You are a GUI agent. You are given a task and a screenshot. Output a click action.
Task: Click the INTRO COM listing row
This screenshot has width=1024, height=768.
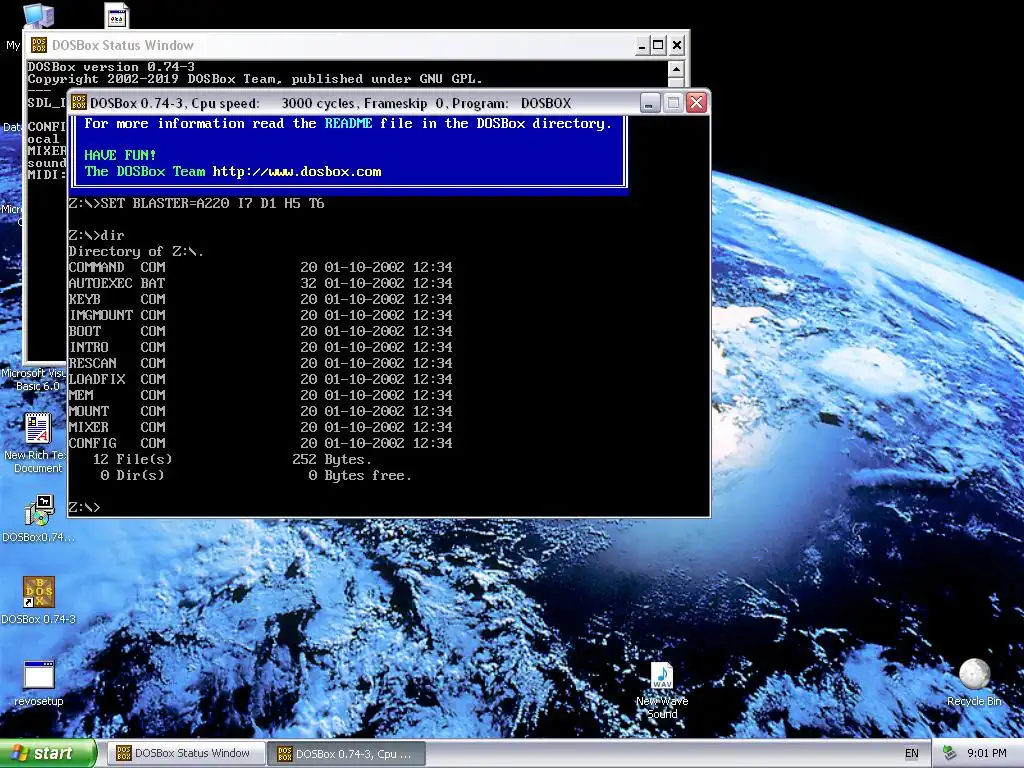[260, 347]
